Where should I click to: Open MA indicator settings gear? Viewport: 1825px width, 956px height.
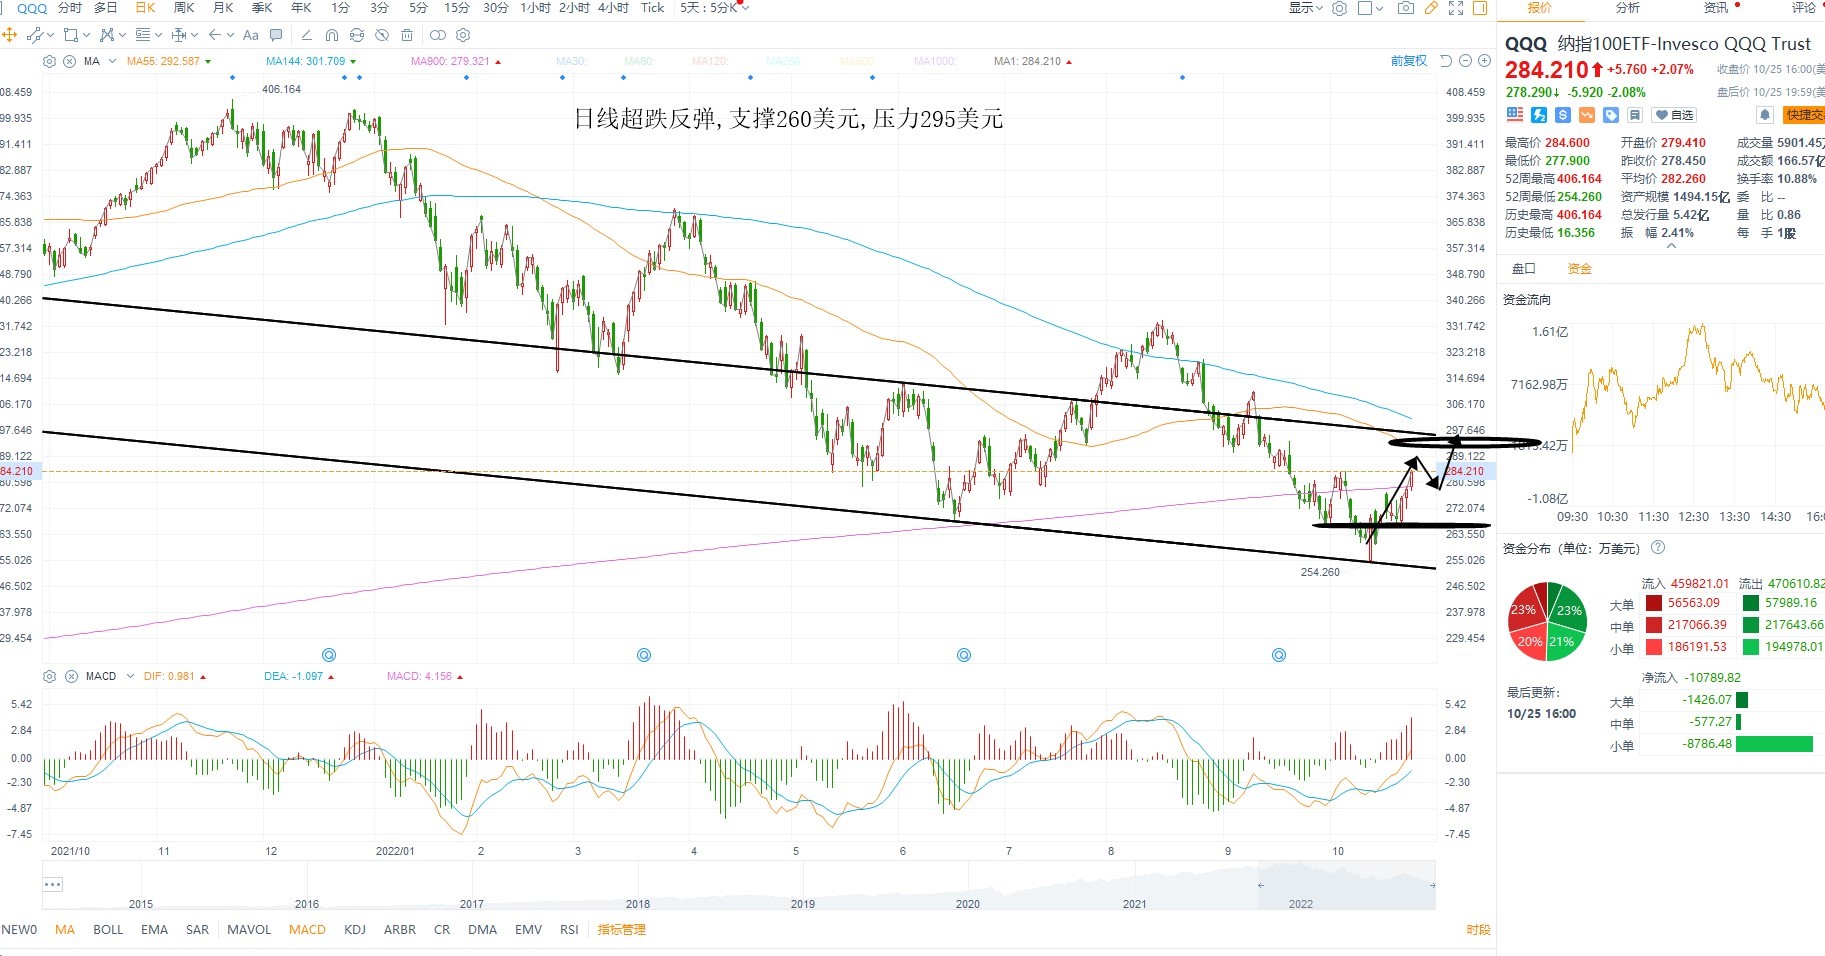click(x=50, y=61)
